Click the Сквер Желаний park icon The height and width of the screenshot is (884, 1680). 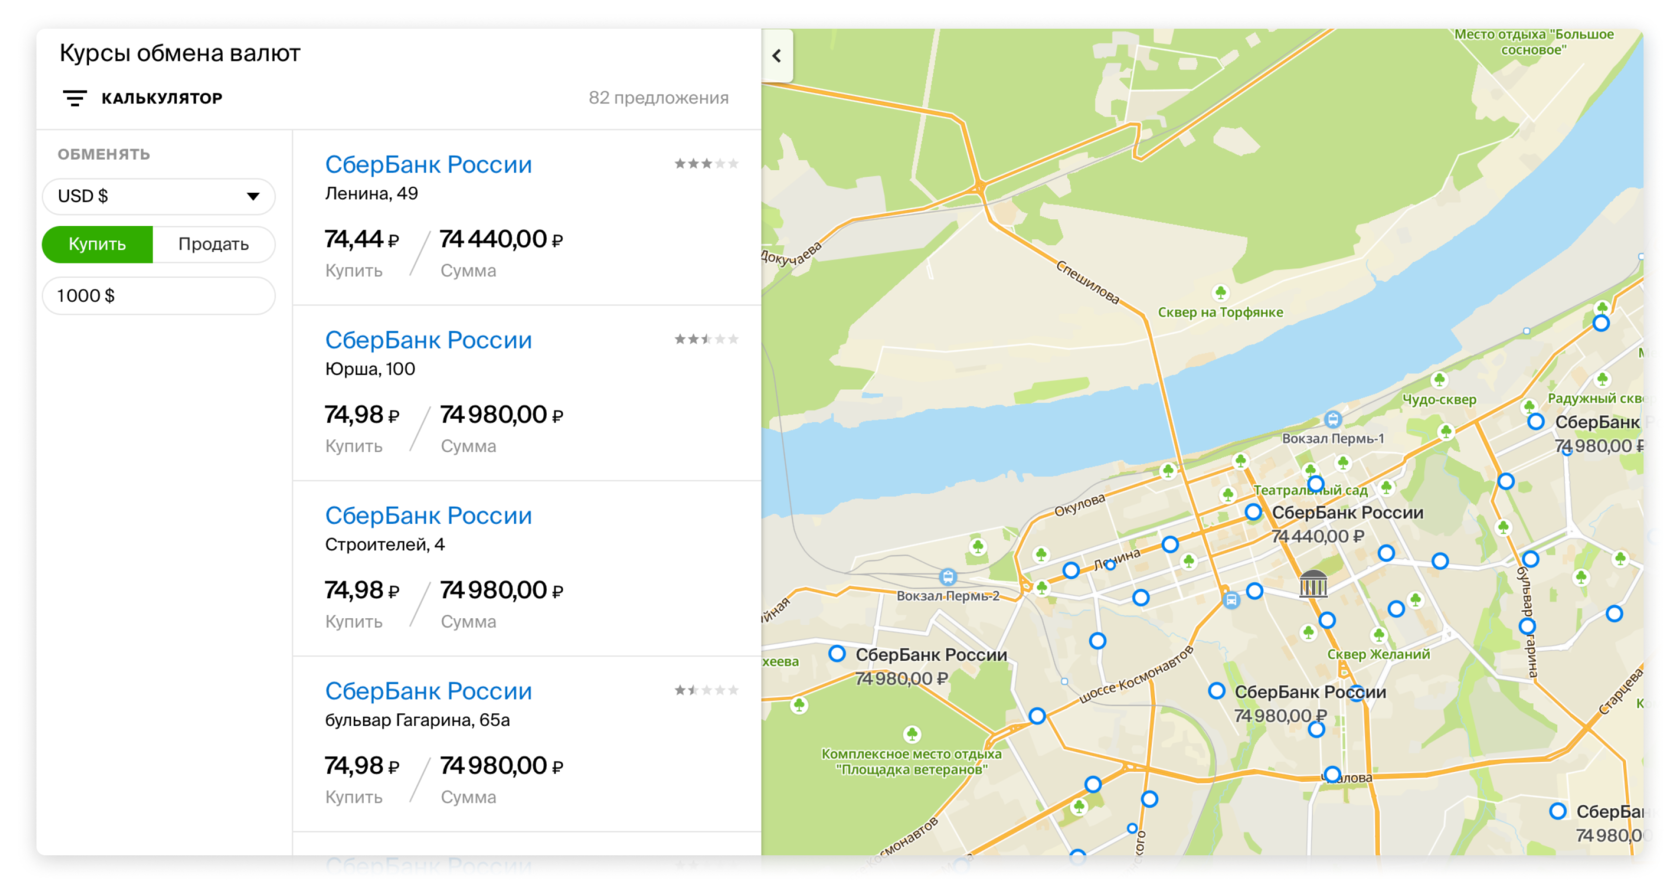1379,635
